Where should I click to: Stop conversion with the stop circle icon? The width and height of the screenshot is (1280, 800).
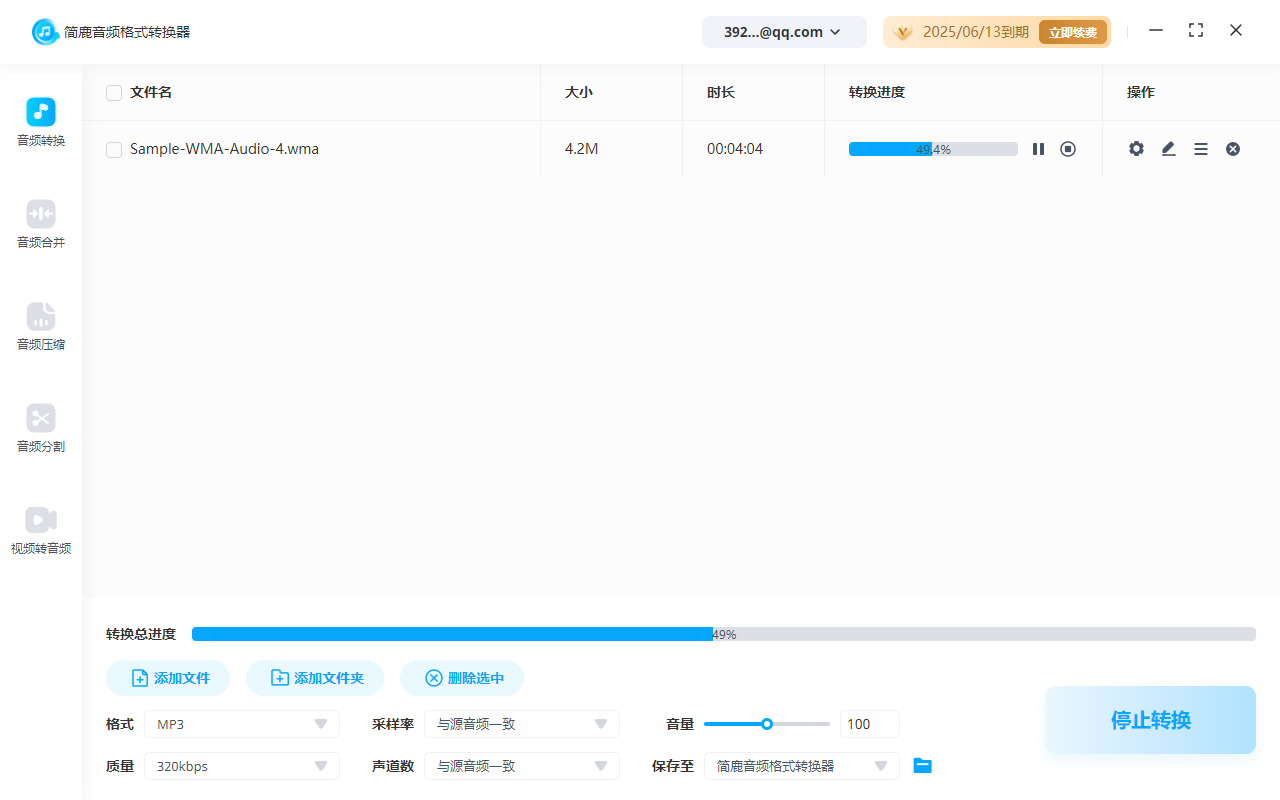pos(1068,148)
